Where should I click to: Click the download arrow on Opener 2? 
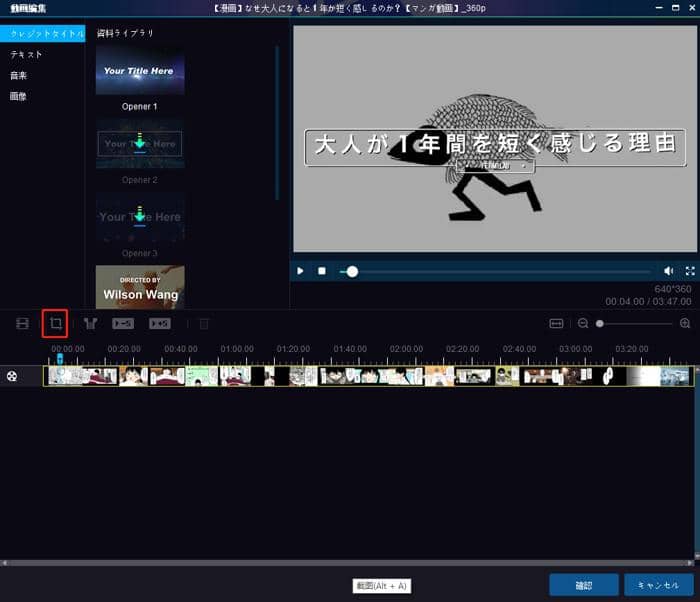tap(140, 141)
